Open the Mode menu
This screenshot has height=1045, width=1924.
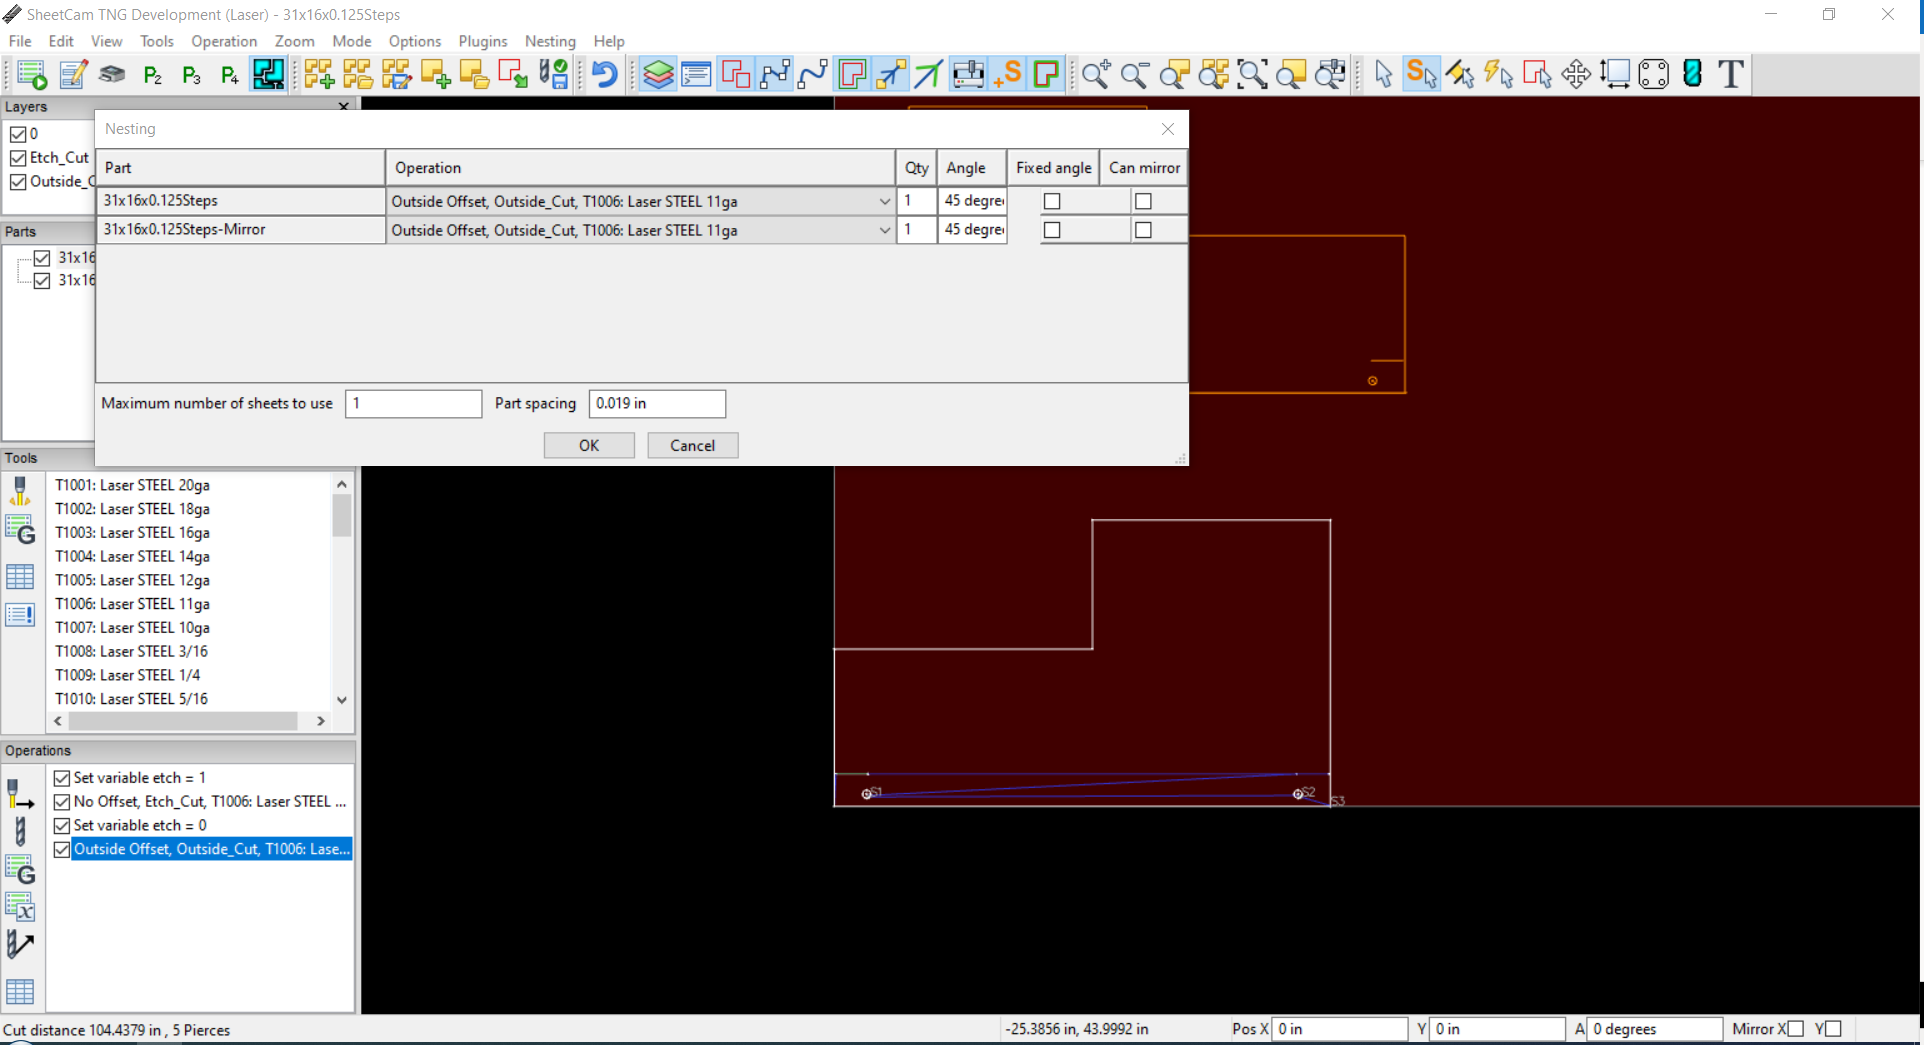pyautogui.click(x=352, y=41)
